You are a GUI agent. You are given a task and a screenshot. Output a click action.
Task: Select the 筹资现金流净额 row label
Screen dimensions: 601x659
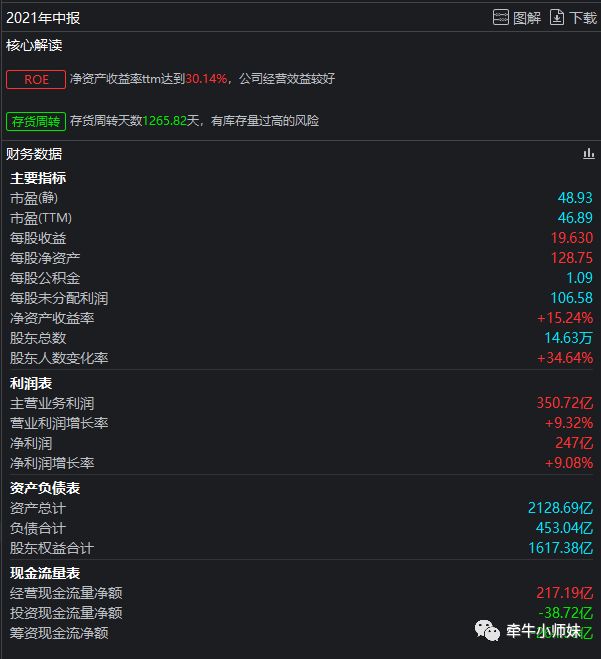(59, 633)
